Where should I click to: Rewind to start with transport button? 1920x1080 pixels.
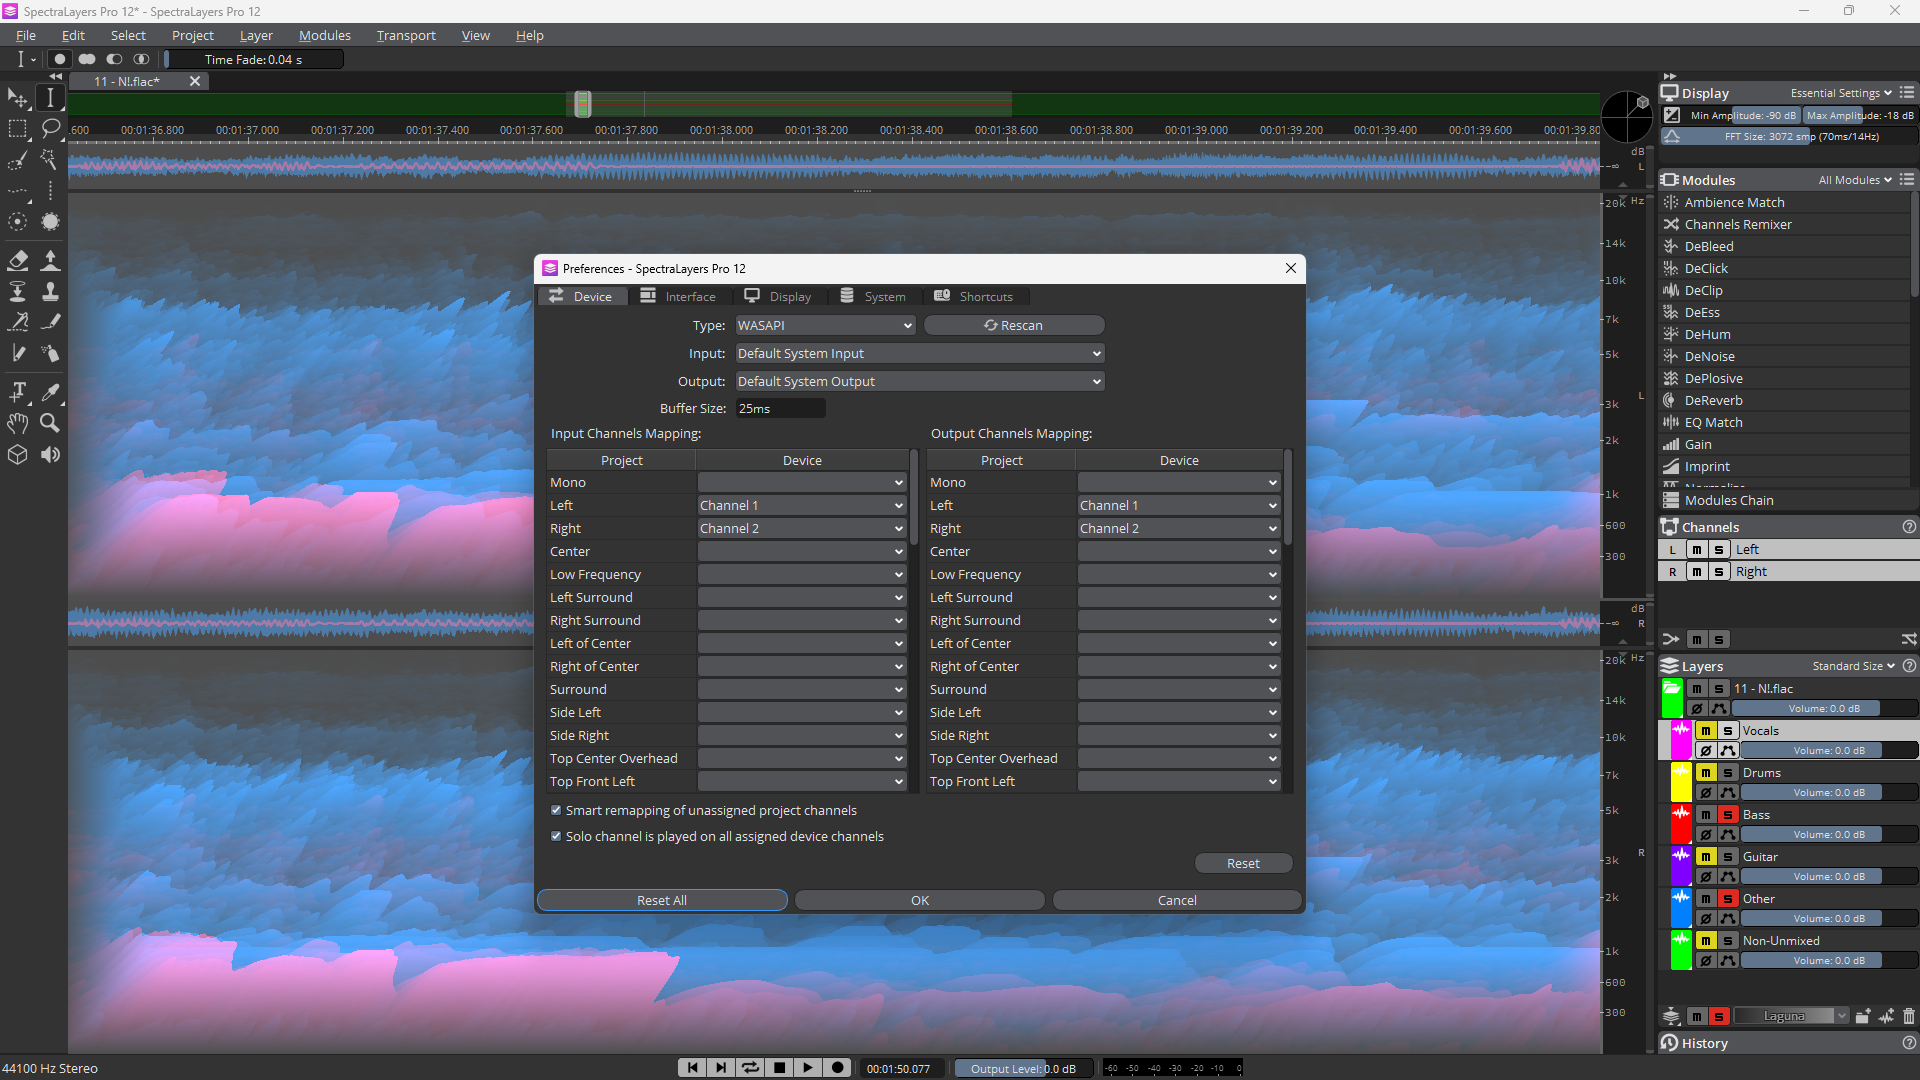click(692, 1068)
